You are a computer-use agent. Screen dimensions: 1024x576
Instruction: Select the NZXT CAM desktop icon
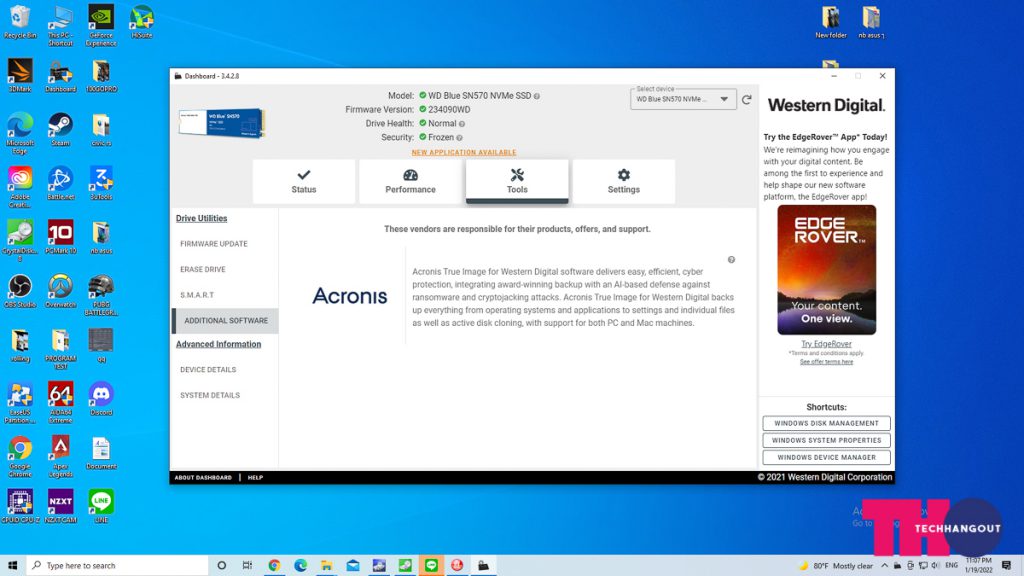coord(60,506)
